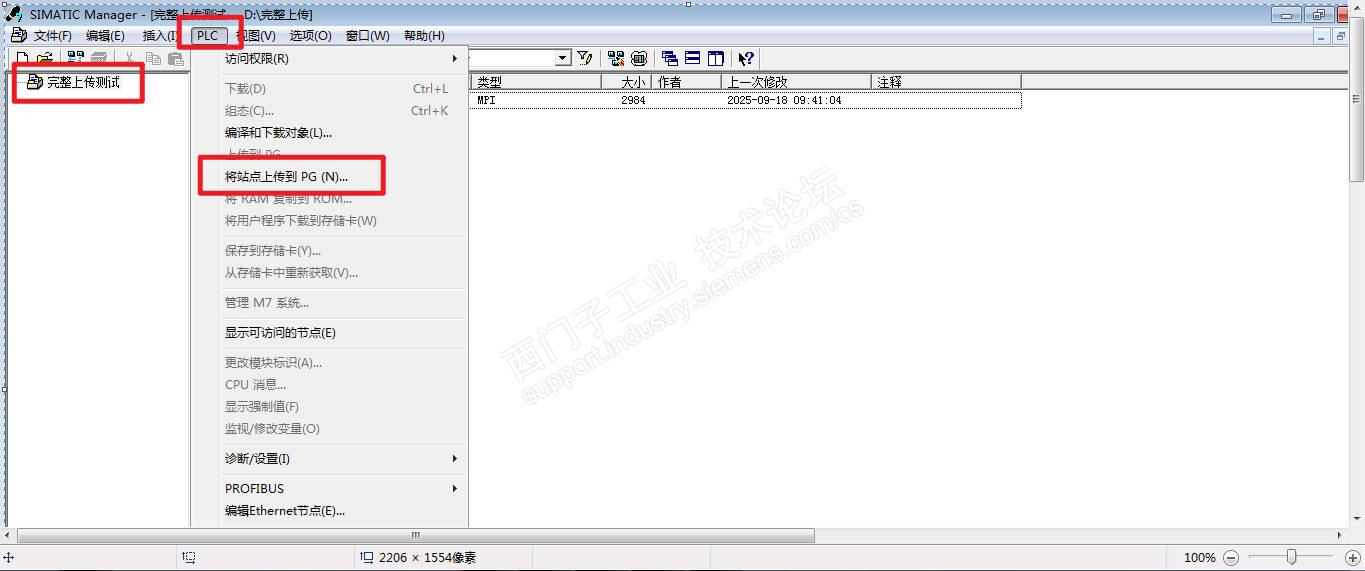This screenshot has height=571, width=1365.
Task: Open the 文件(F) menu
Action: (53, 36)
